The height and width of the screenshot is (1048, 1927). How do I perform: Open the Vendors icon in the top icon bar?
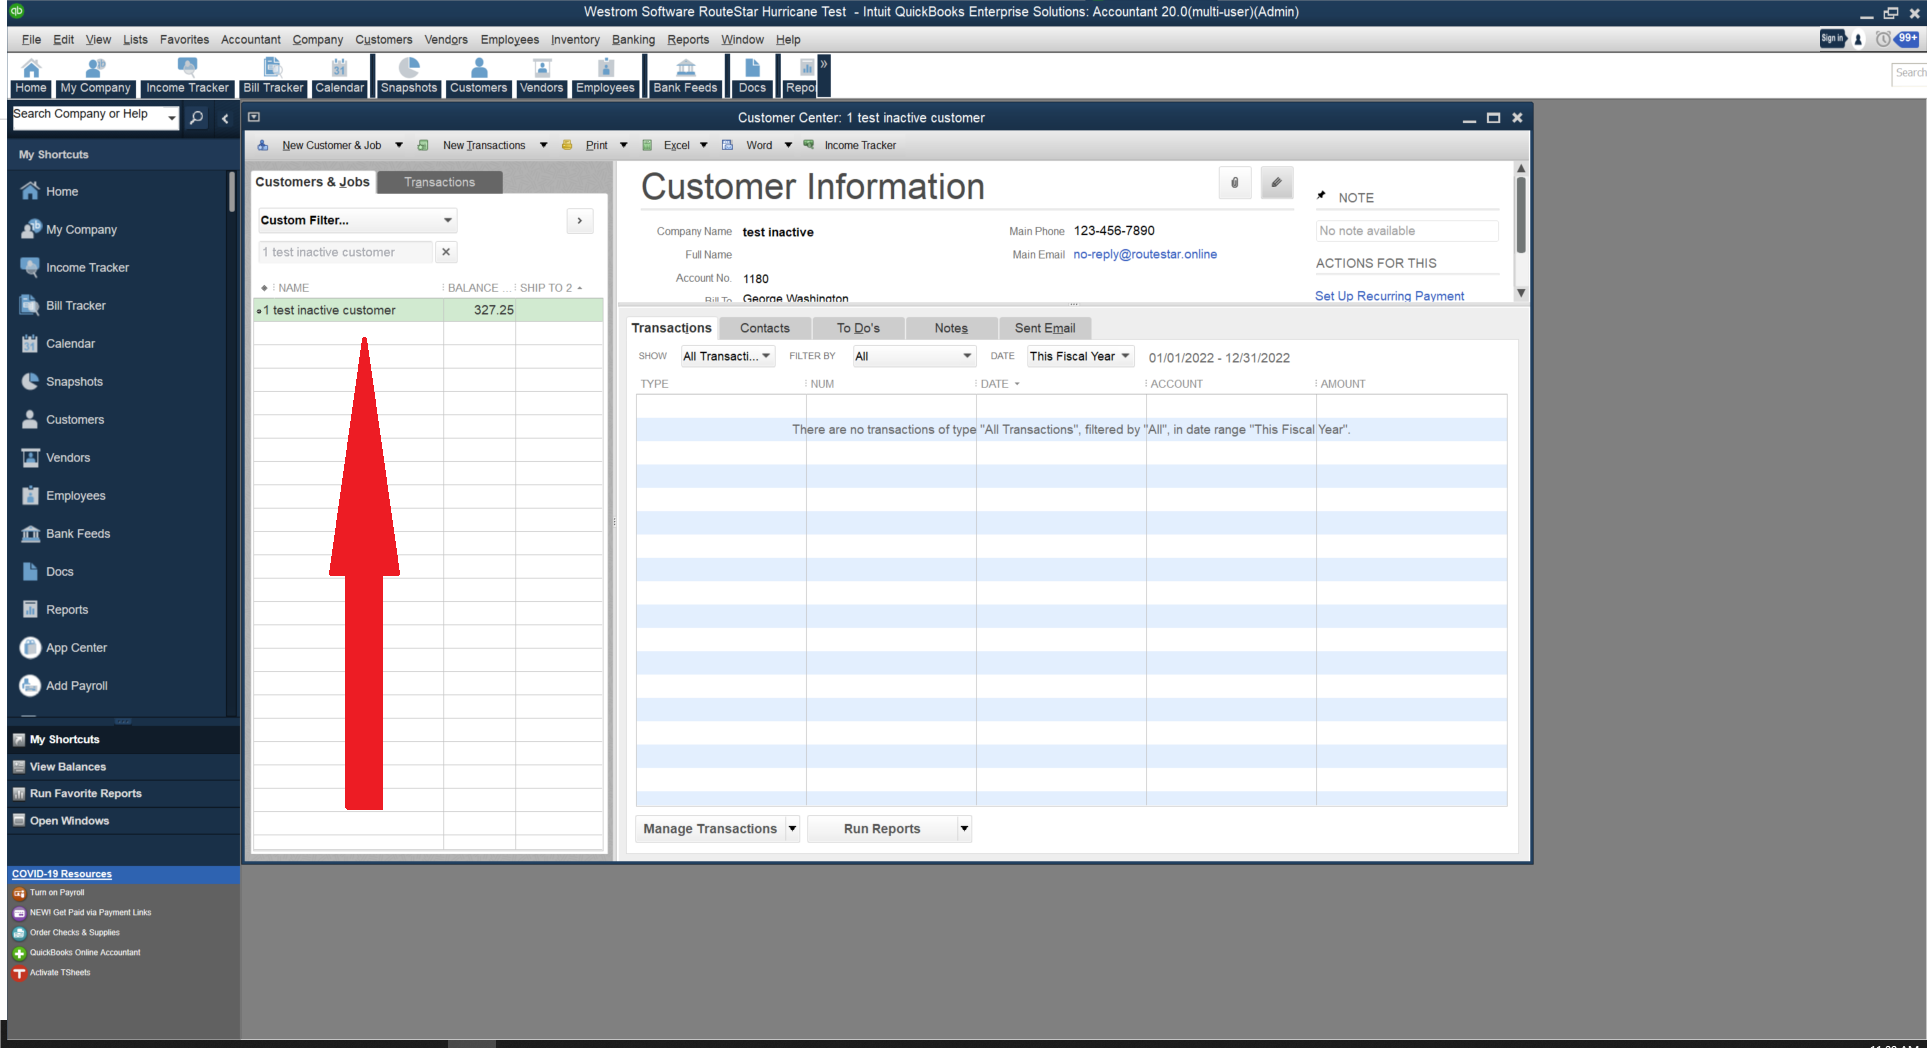pyautogui.click(x=542, y=77)
